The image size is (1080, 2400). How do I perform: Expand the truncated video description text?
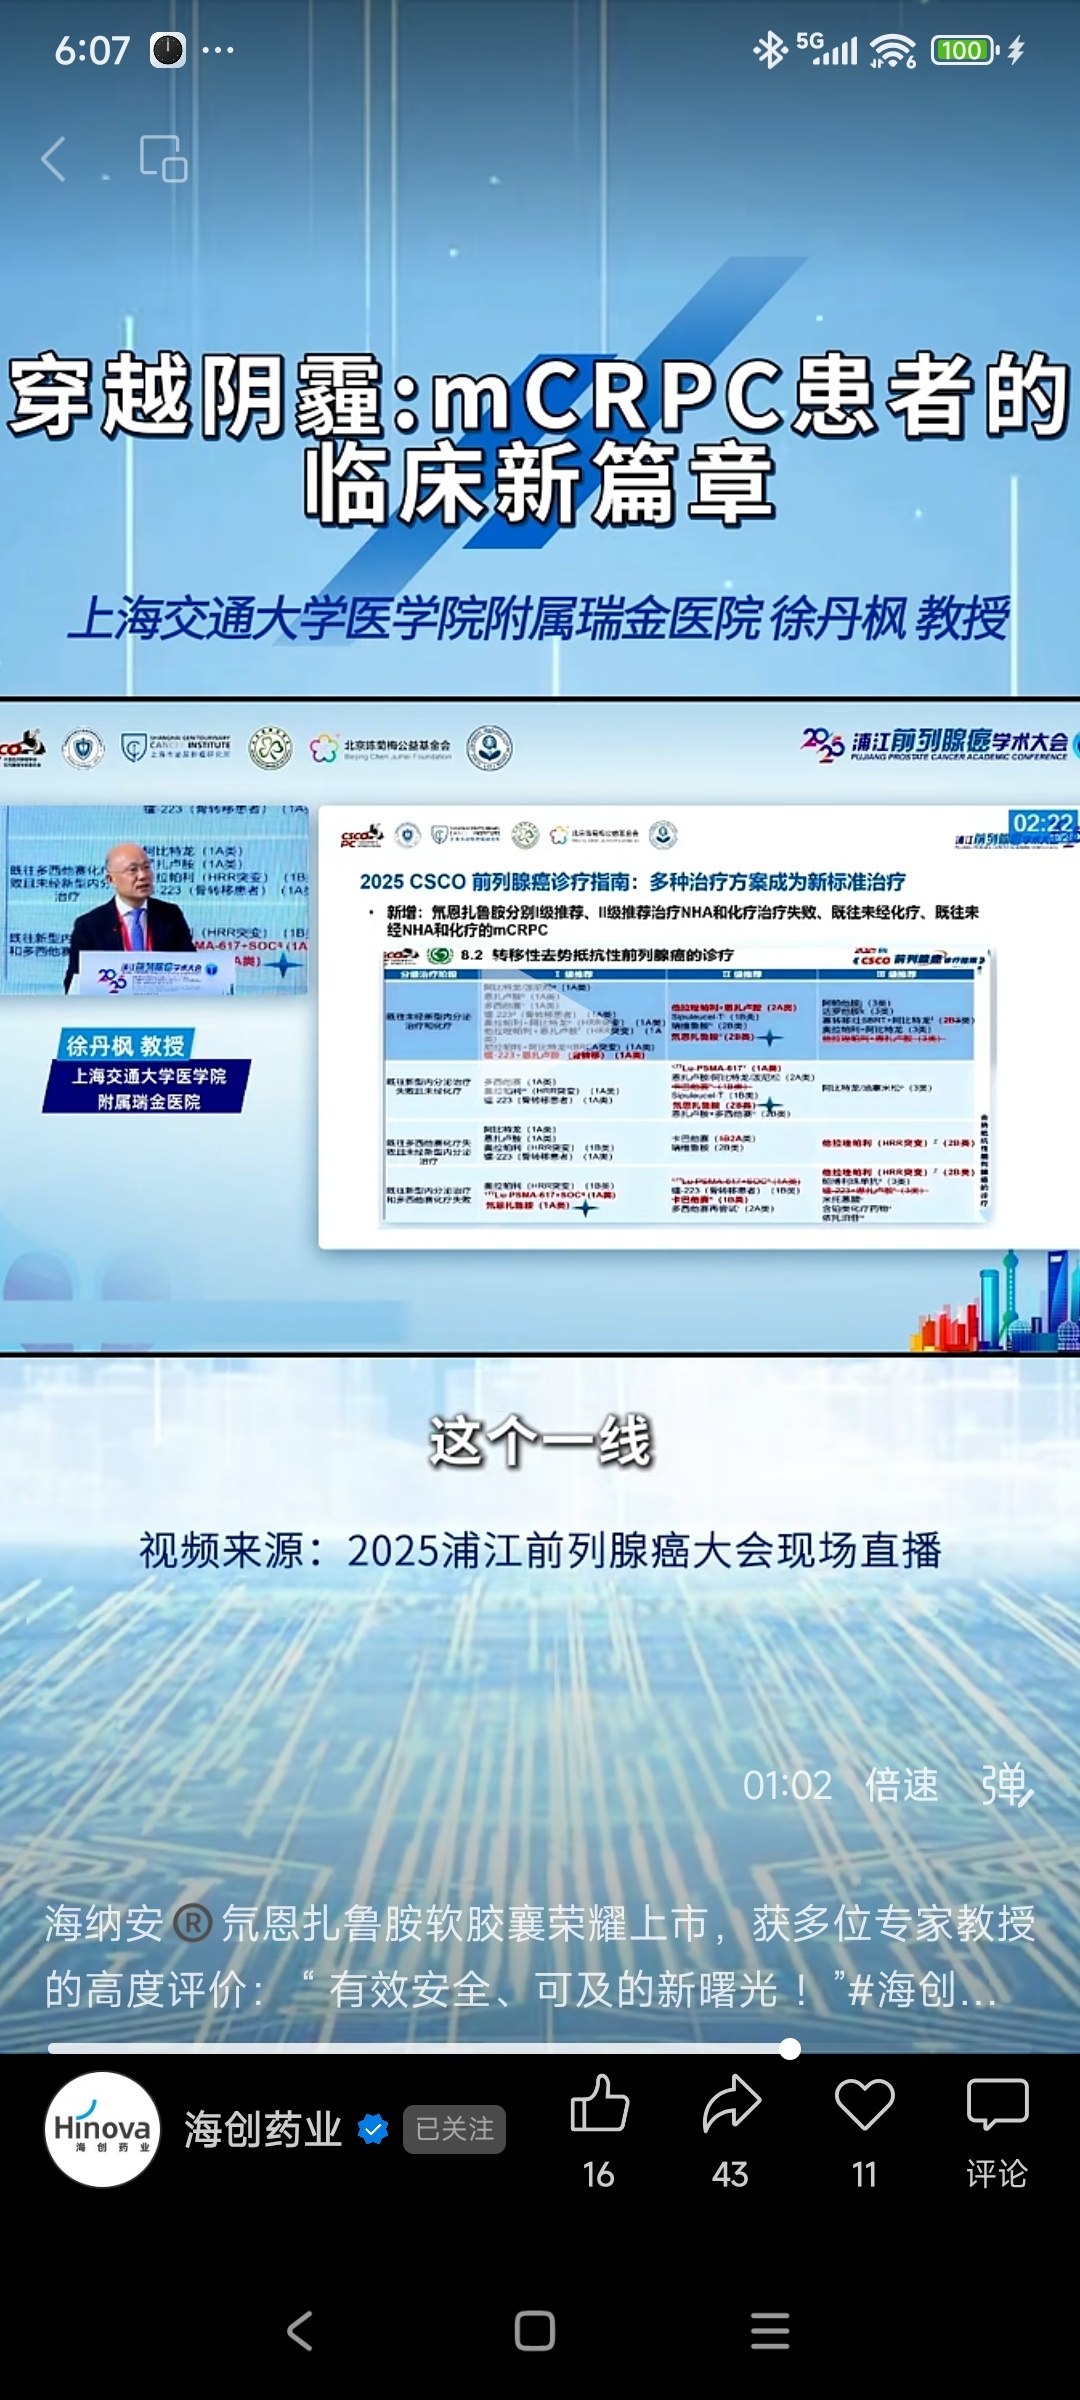pyautogui.click(x=540, y=1956)
